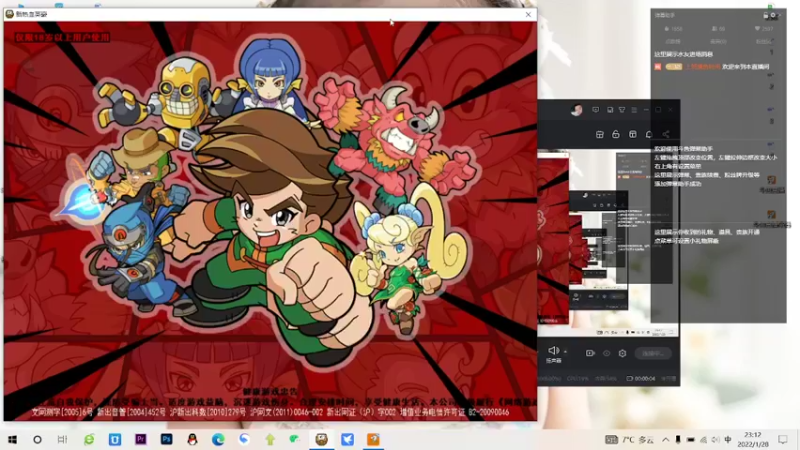Toggle the eye preview icon in streaming app

click(x=607, y=353)
